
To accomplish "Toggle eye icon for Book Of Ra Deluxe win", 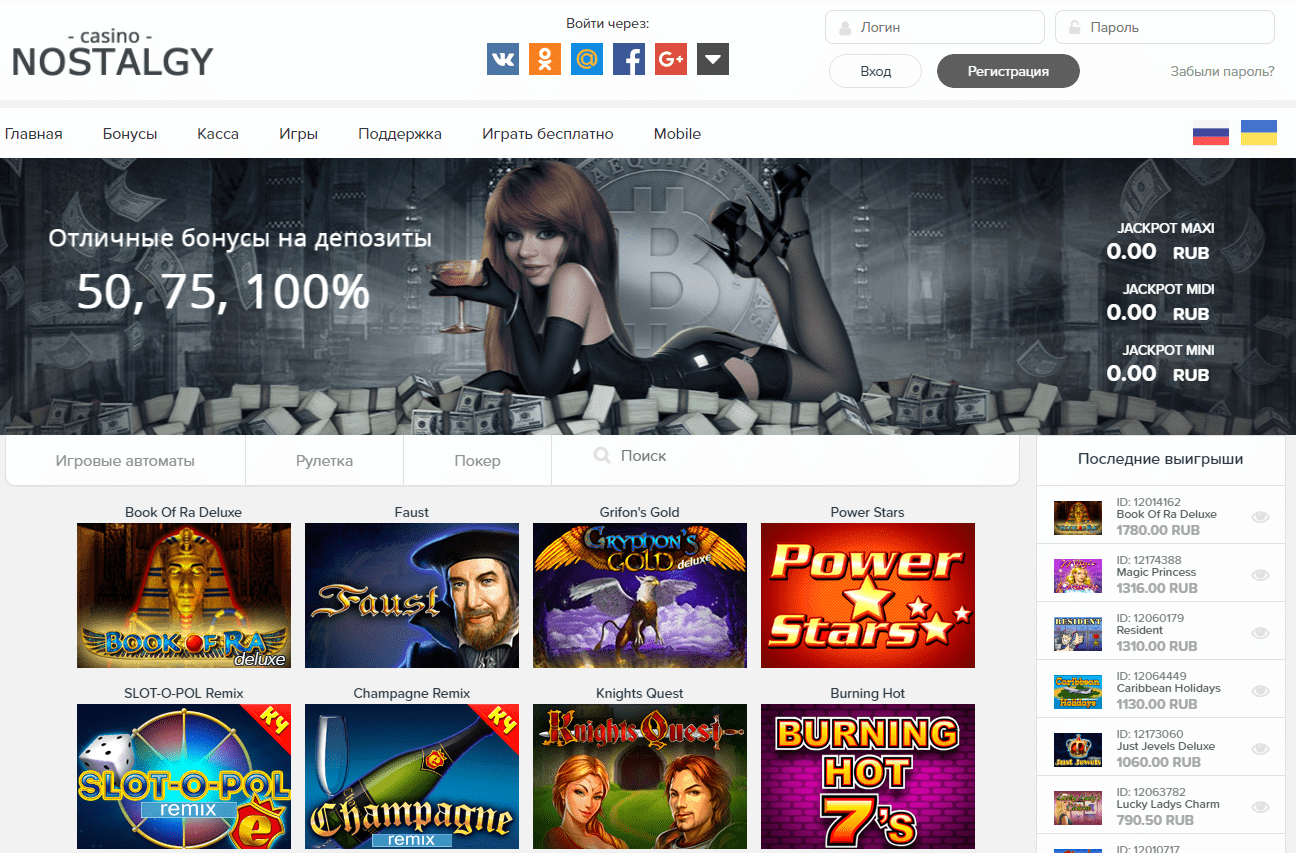I will (1260, 517).
